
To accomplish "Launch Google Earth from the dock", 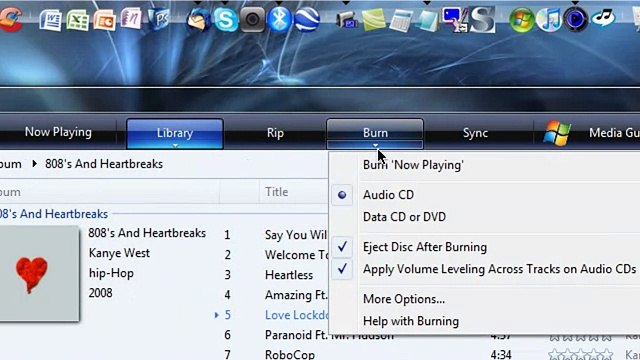I will (x=307, y=19).
